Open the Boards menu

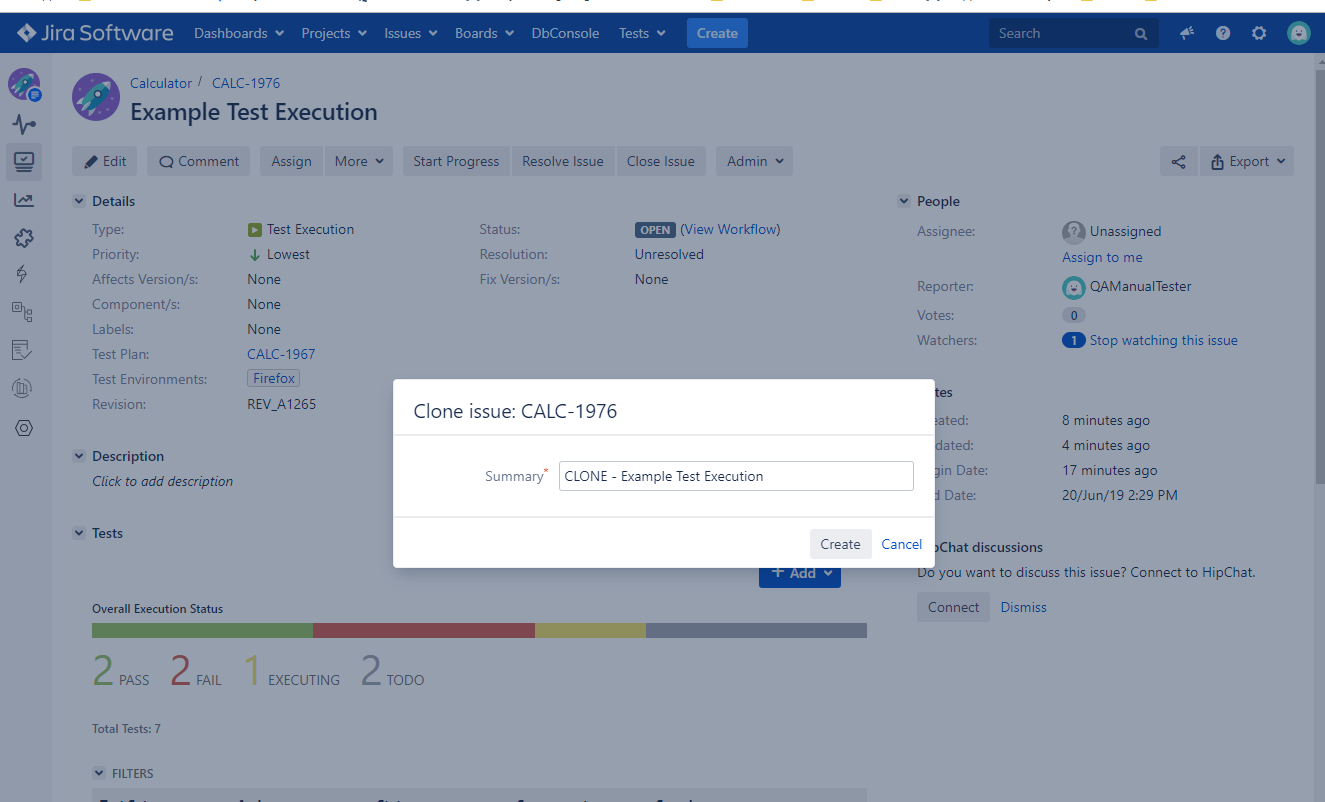pyautogui.click(x=484, y=33)
